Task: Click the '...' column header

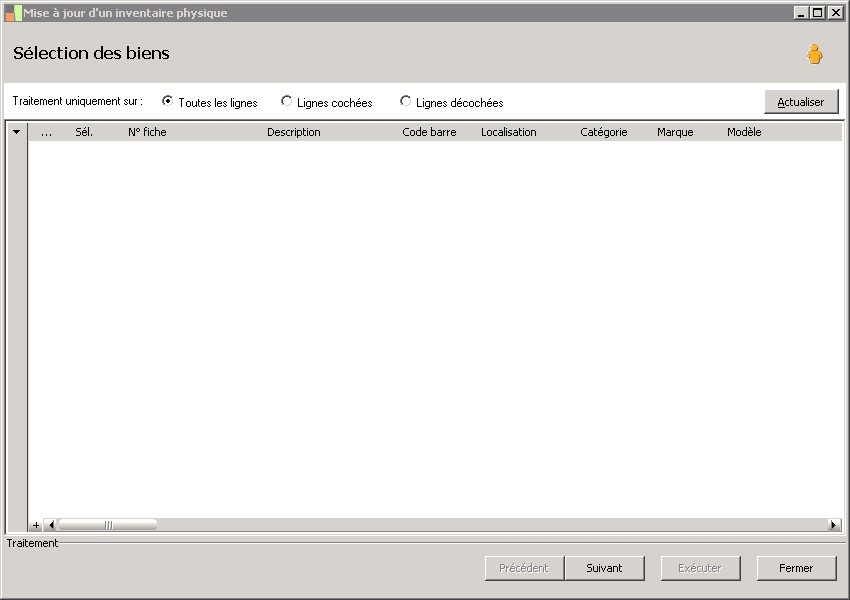Action: coord(47,132)
